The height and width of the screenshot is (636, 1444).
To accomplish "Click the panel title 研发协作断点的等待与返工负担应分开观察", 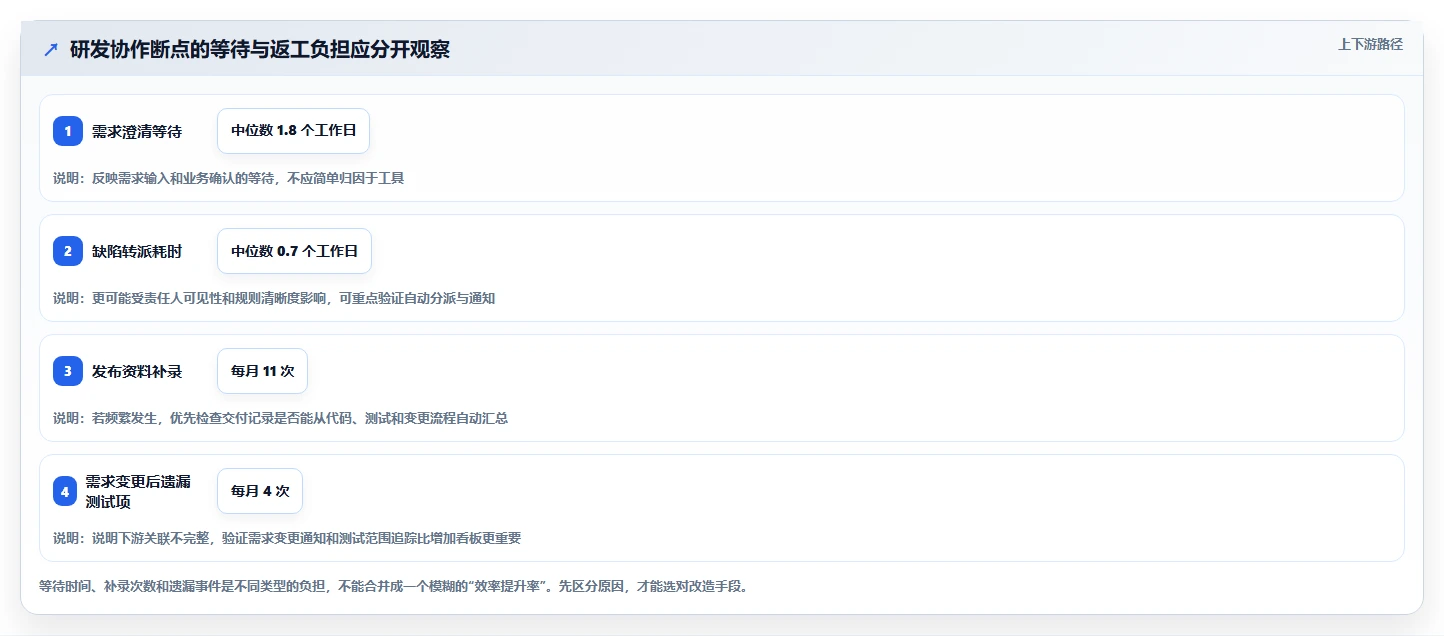I will click(x=260, y=49).
